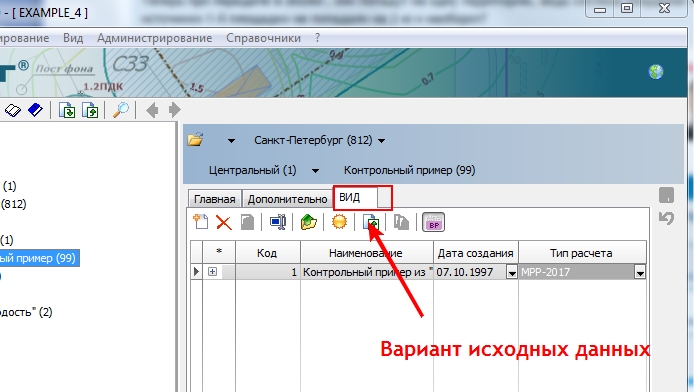Screen dimensions: 694x392
Task: Delete record using the red X icon
Action: (x=224, y=222)
